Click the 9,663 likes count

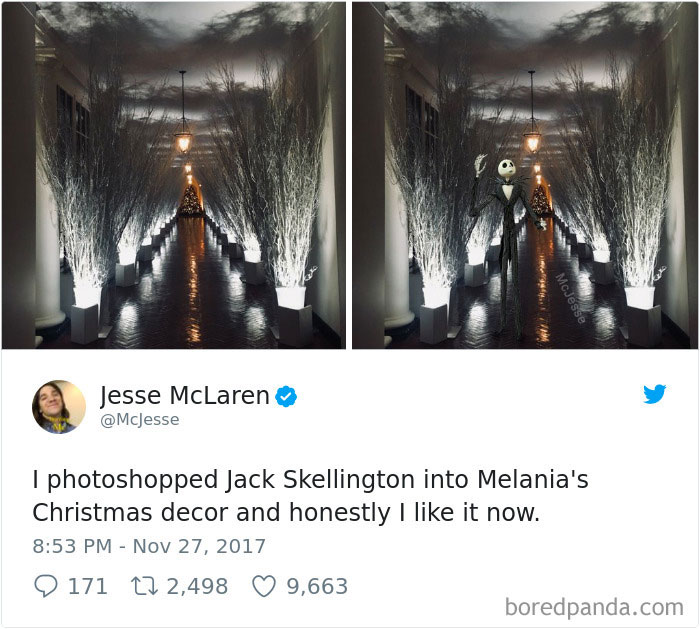point(317,586)
